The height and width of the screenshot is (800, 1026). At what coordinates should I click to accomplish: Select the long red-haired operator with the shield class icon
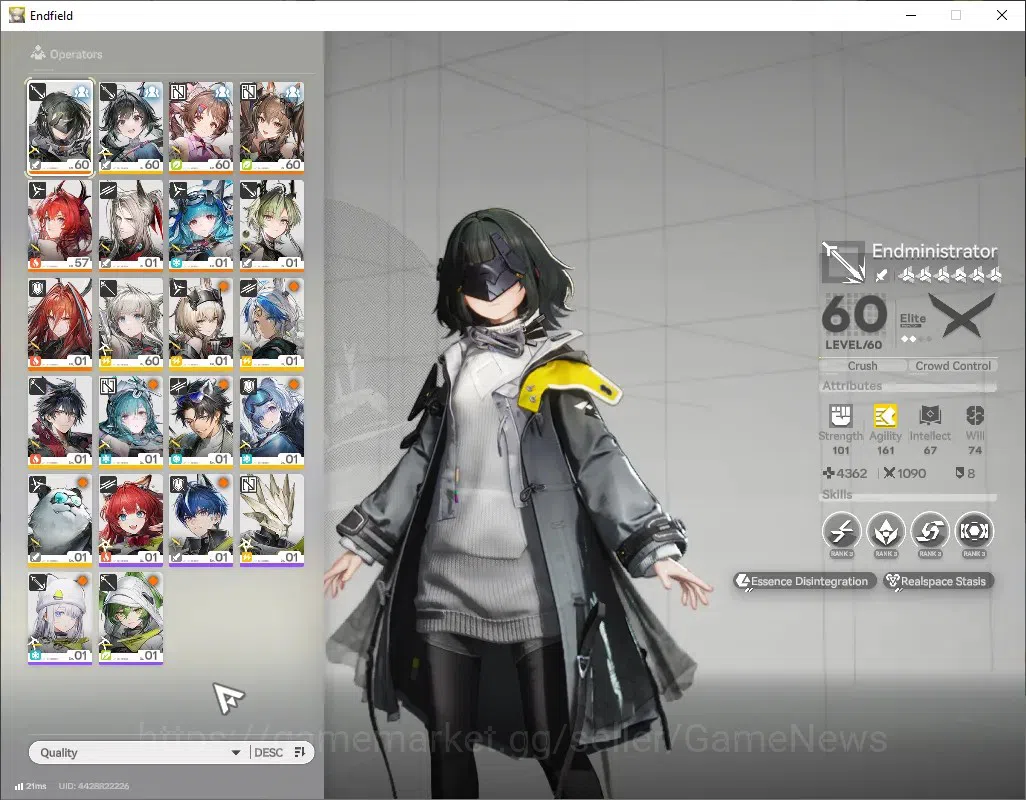pos(60,324)
